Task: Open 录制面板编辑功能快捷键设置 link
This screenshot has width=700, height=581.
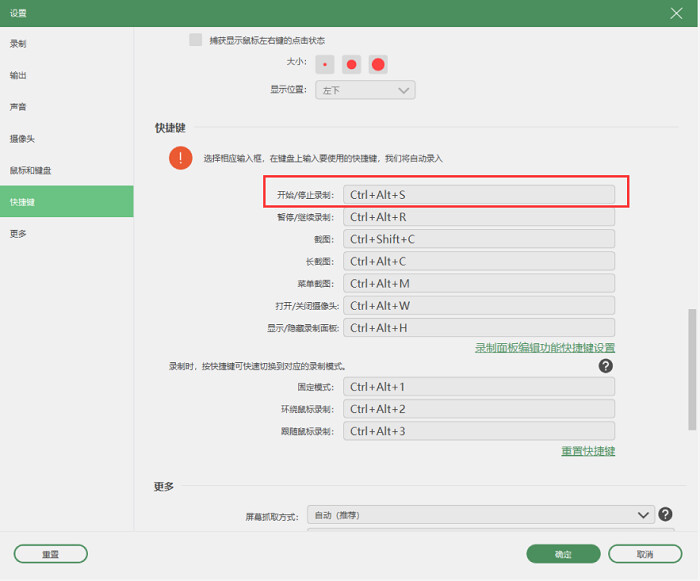Action: coord(545,347)
